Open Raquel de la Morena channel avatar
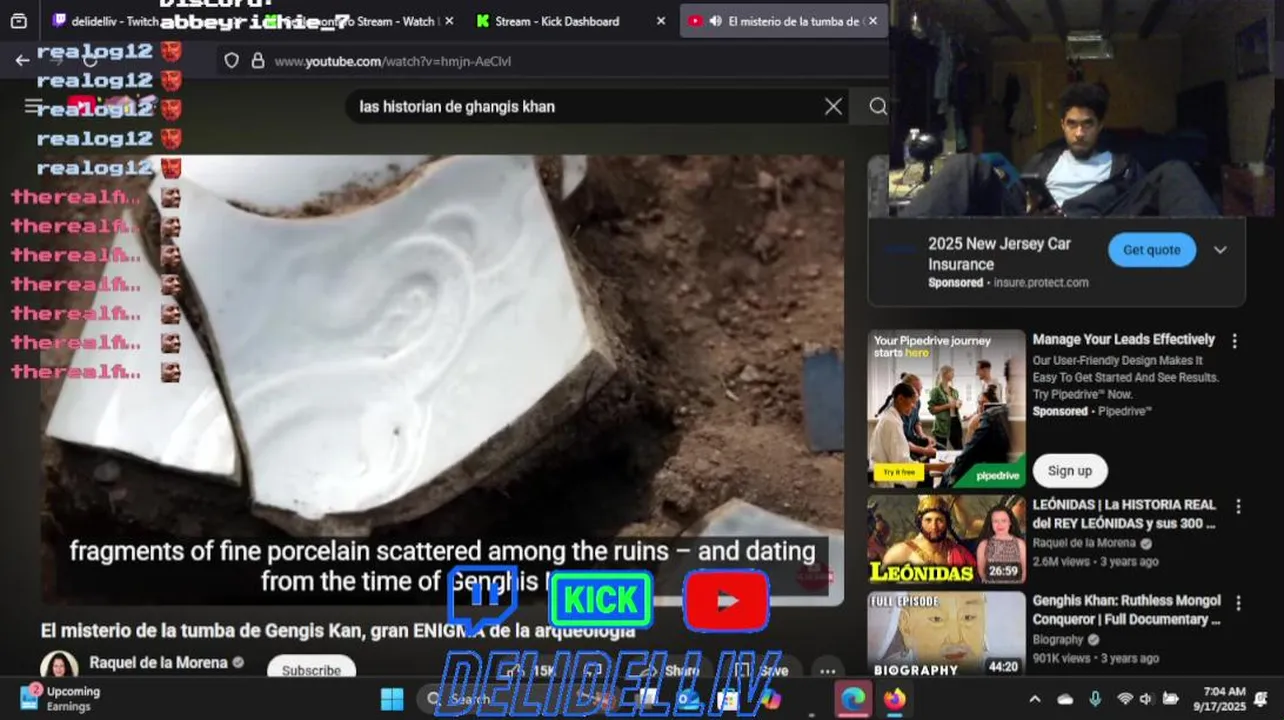The image size is (1284, 720). click(x=59, y=667)
